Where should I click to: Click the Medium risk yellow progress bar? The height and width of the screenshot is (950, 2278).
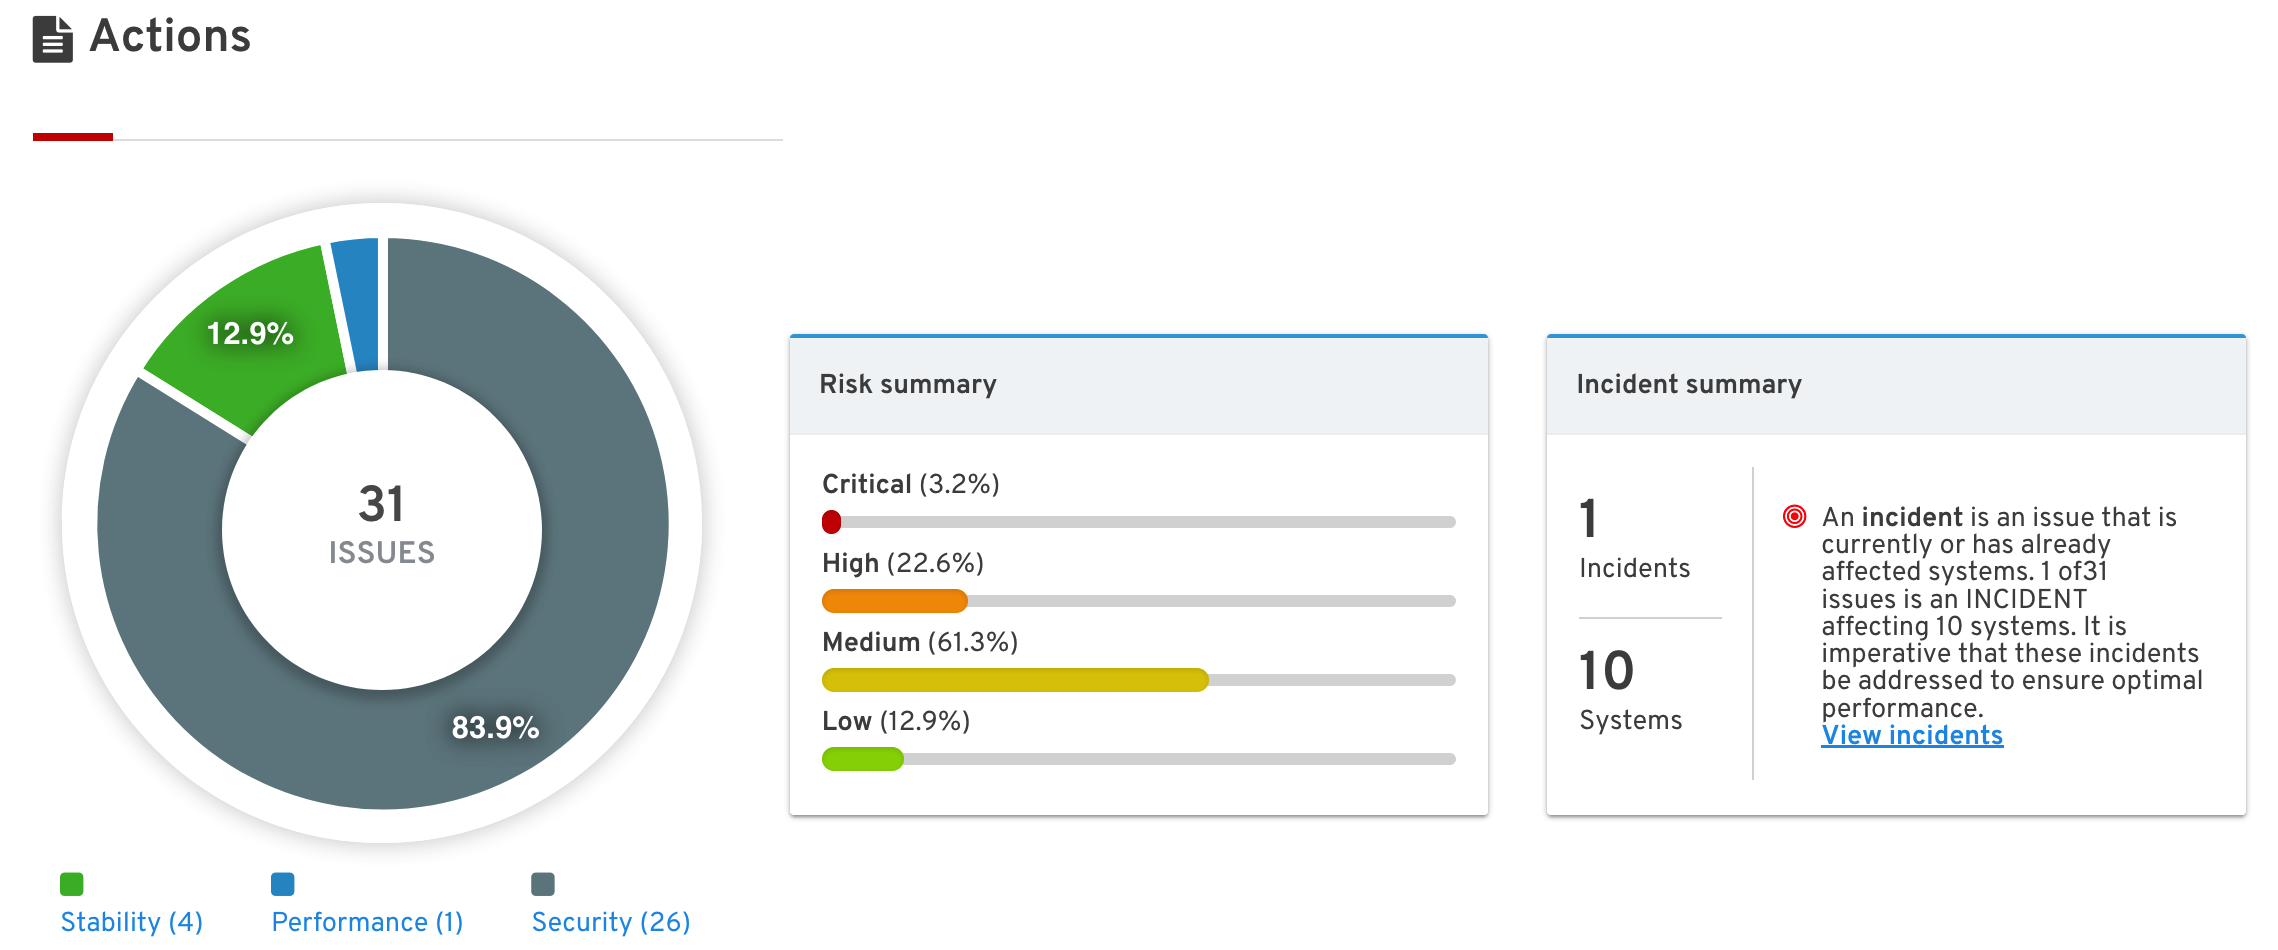tap(1014, 680)
